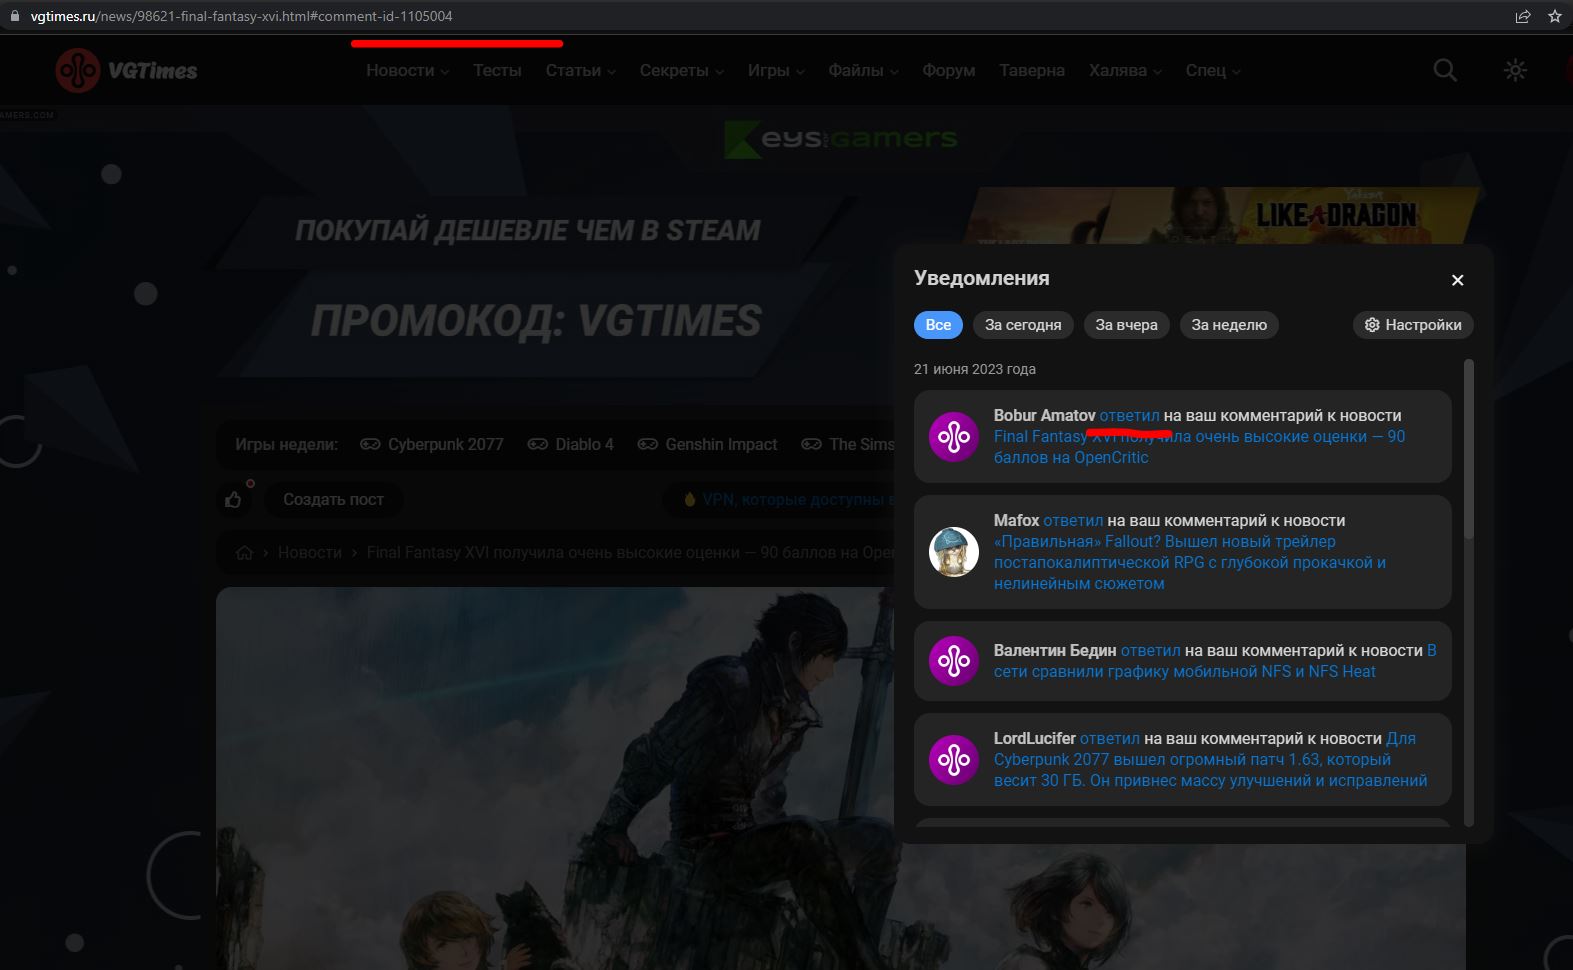
Task: Close the Уведомления panel
Action: point(1457,280)
